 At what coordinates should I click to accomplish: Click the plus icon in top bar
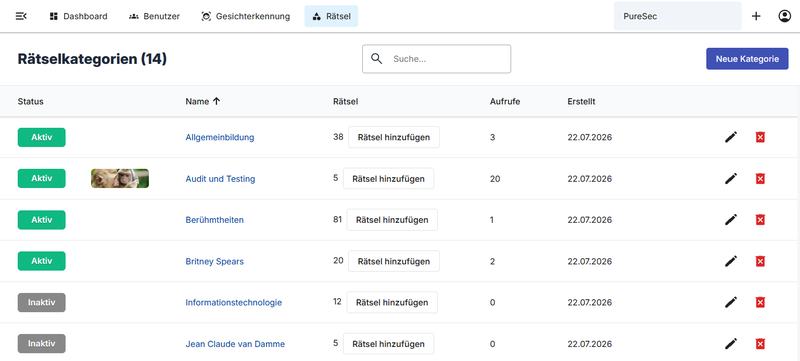756,16
